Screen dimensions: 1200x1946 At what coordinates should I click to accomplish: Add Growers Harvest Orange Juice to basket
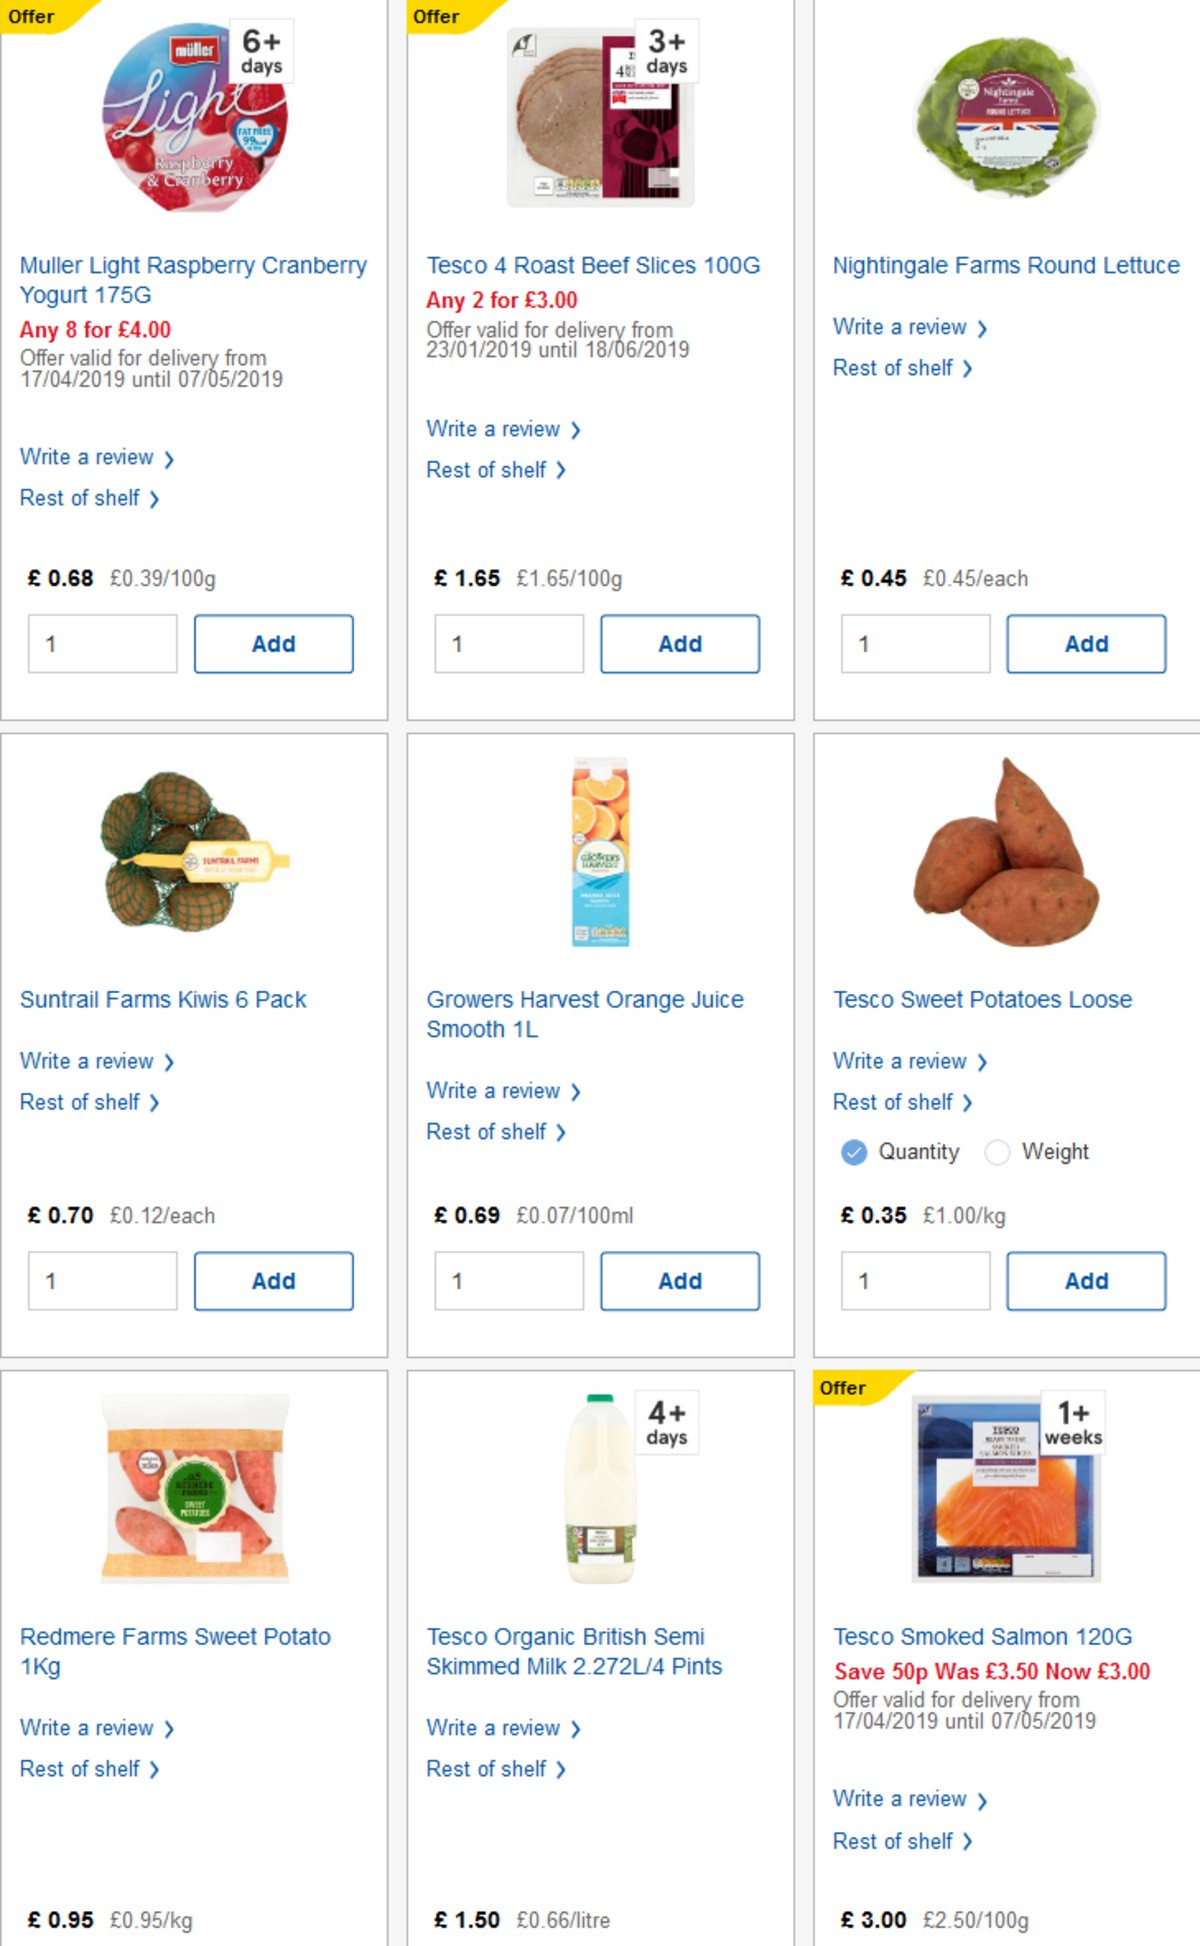point(680,1280)
